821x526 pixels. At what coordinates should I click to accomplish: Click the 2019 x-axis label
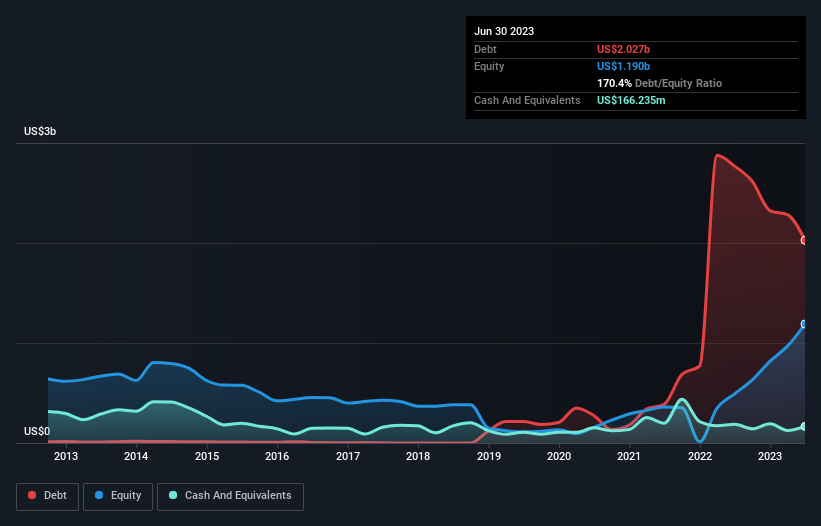pyautogui.click(x=489, y=456)
